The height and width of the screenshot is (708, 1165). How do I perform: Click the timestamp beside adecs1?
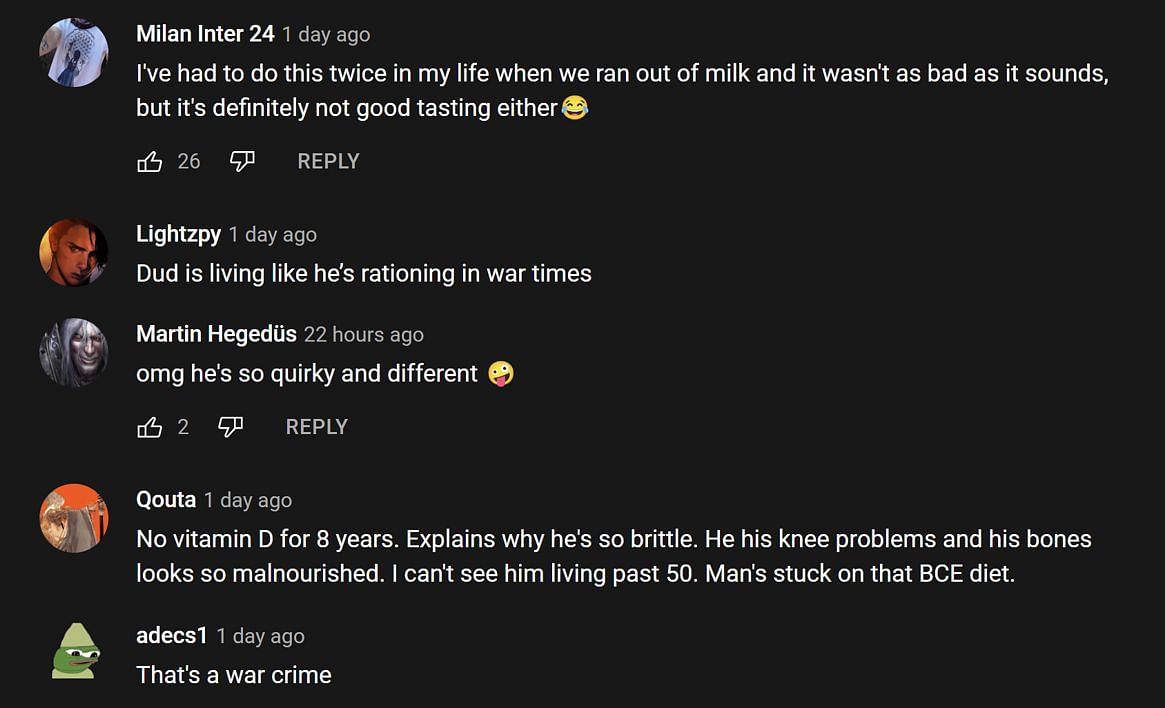[260, 637]
